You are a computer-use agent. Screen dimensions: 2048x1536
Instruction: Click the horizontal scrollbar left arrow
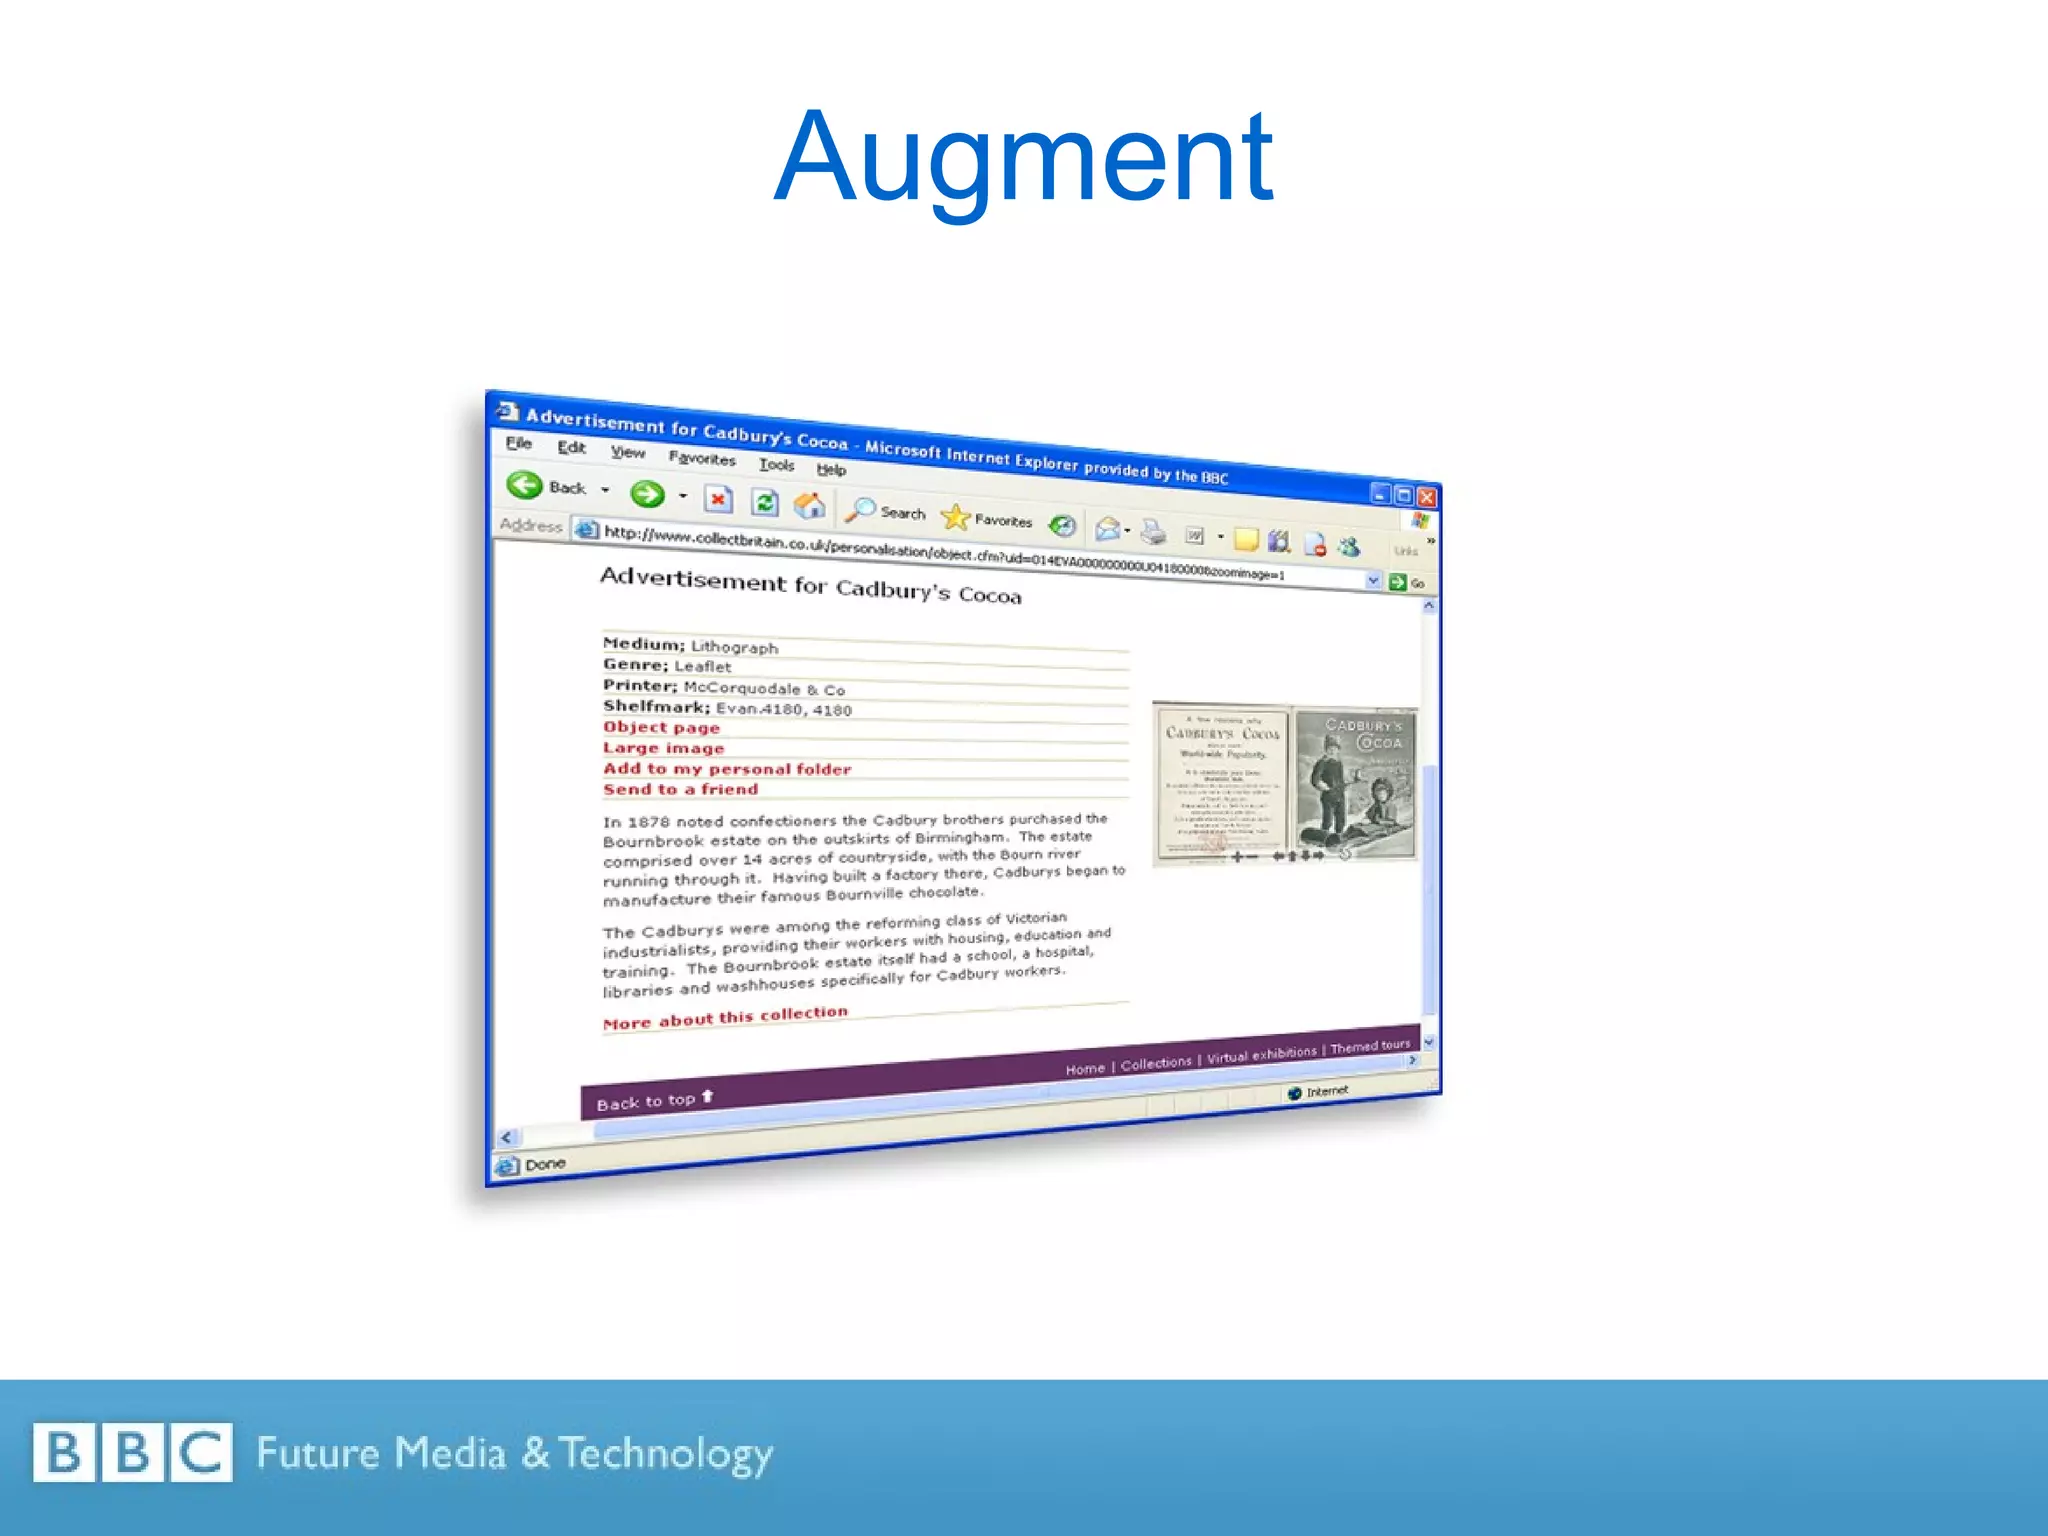[506, 1137]
